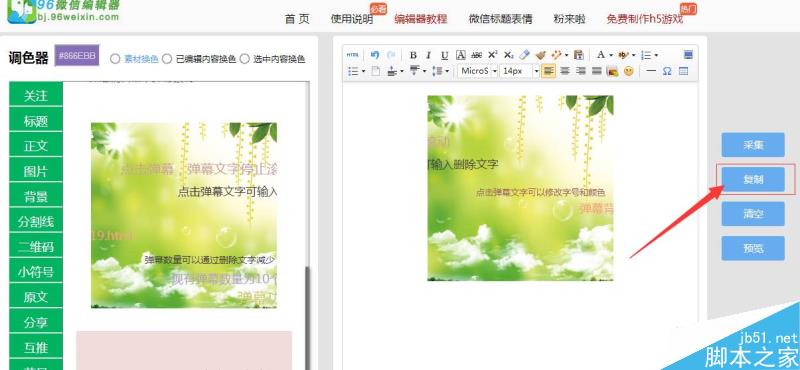Open special characters with the Ω icon

point(667,71)
